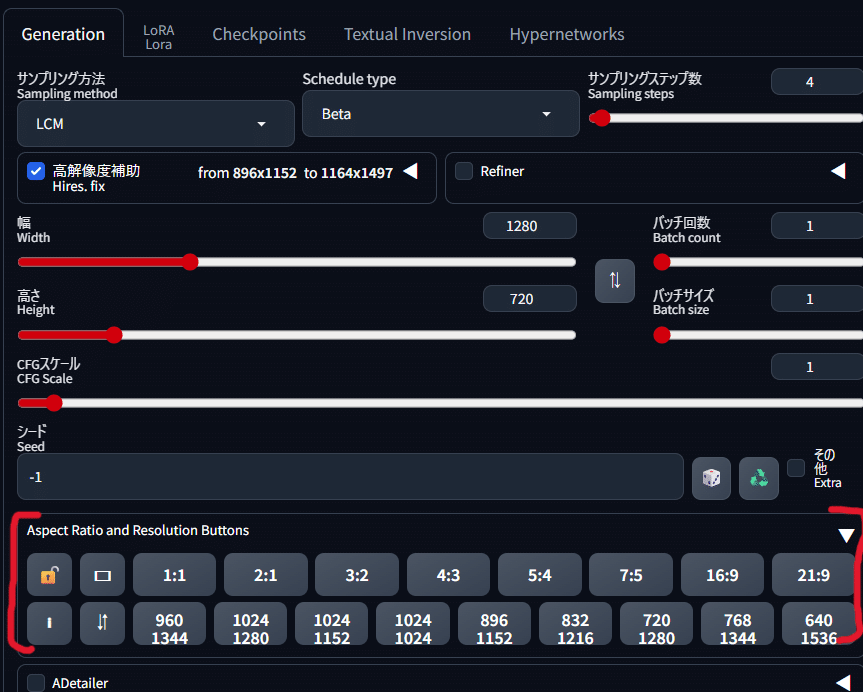Open the Sampling method dropdown showing LCM
The image size is (863, 692).
click(x=155, y=123)
